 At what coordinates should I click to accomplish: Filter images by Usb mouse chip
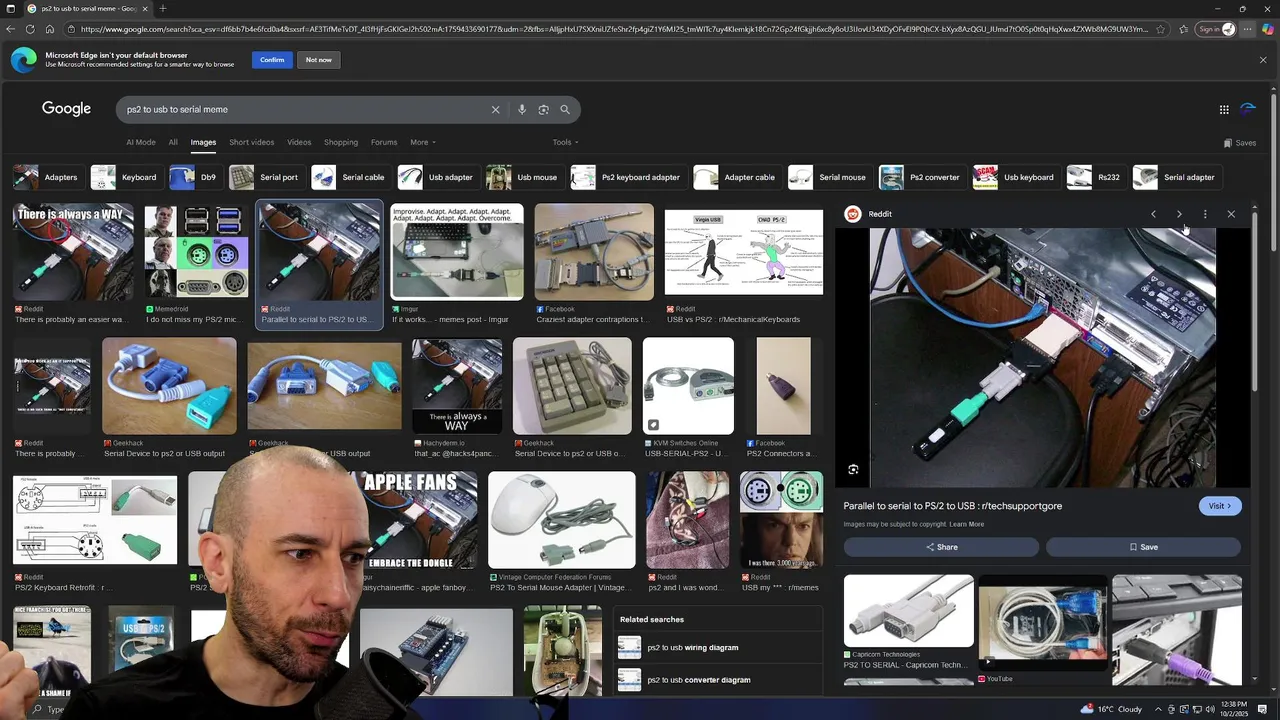pos(523,178)
